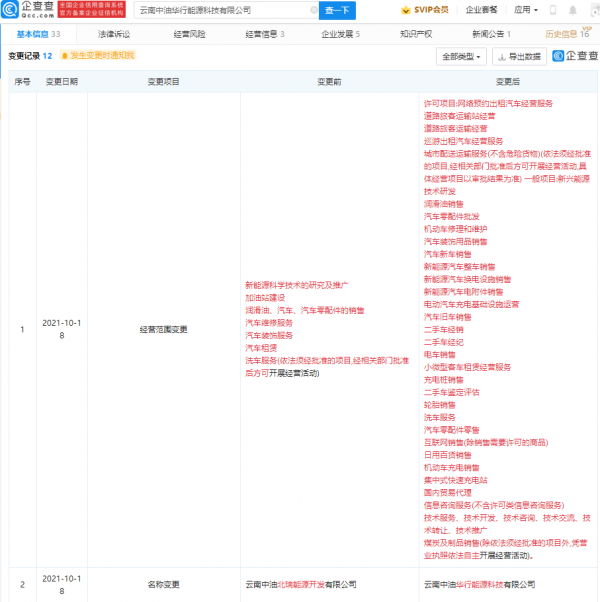600x602 pixels.
Task: Open notifications bell icon
Action: 572,10
